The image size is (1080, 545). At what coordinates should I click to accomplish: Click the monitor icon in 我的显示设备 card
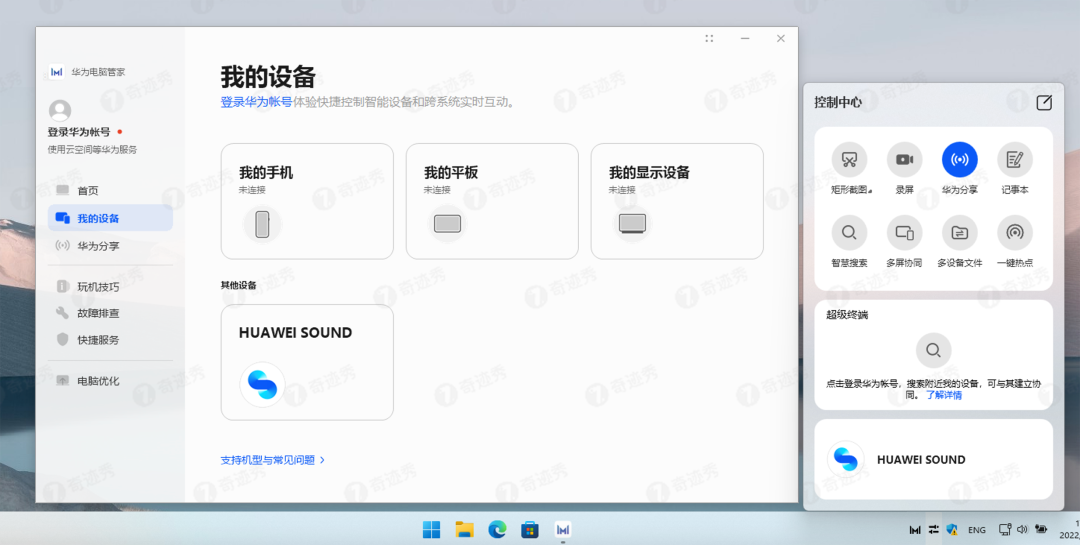632,224
